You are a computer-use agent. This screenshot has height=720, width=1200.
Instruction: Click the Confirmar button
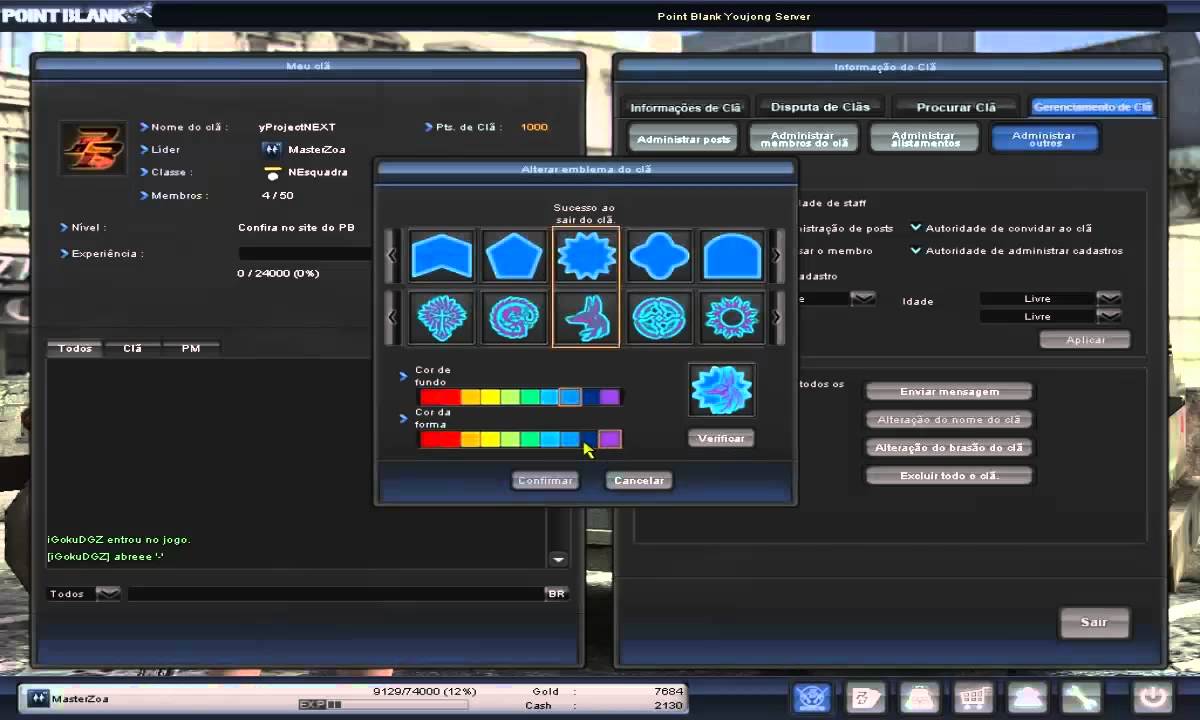(x=545, y=480)
